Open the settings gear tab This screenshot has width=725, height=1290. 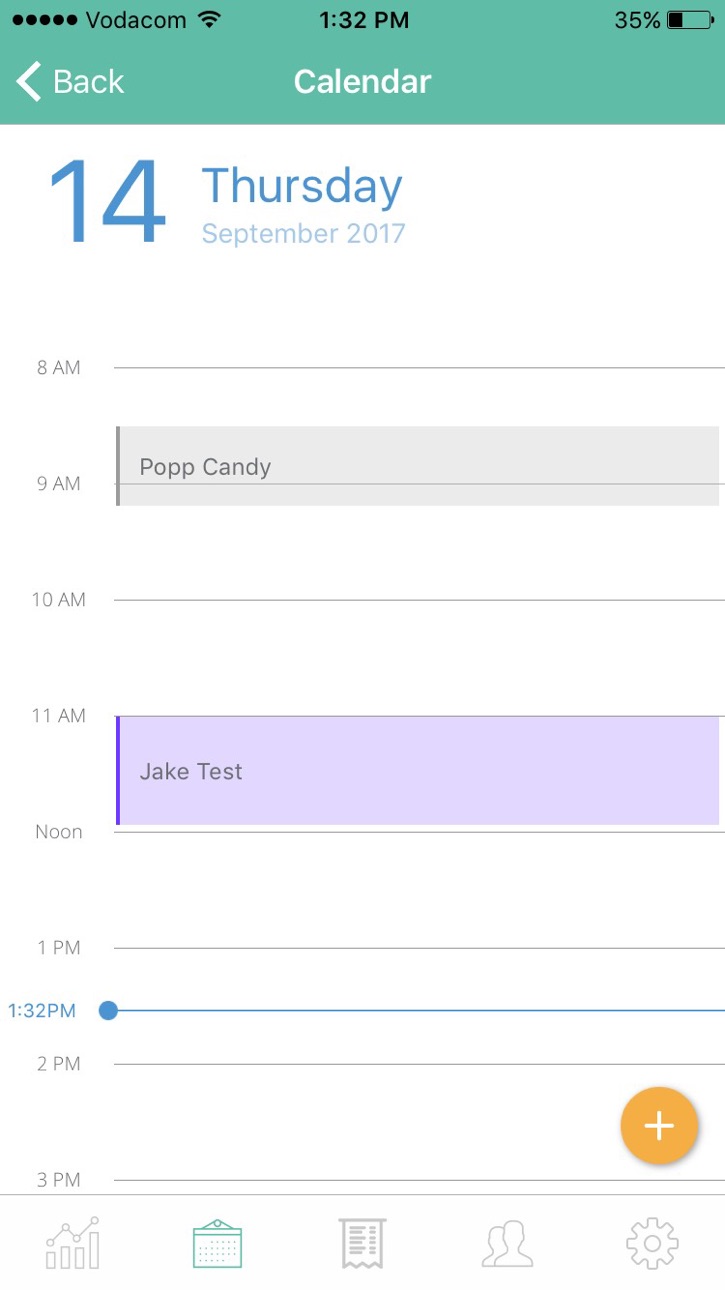[652, 1243]
